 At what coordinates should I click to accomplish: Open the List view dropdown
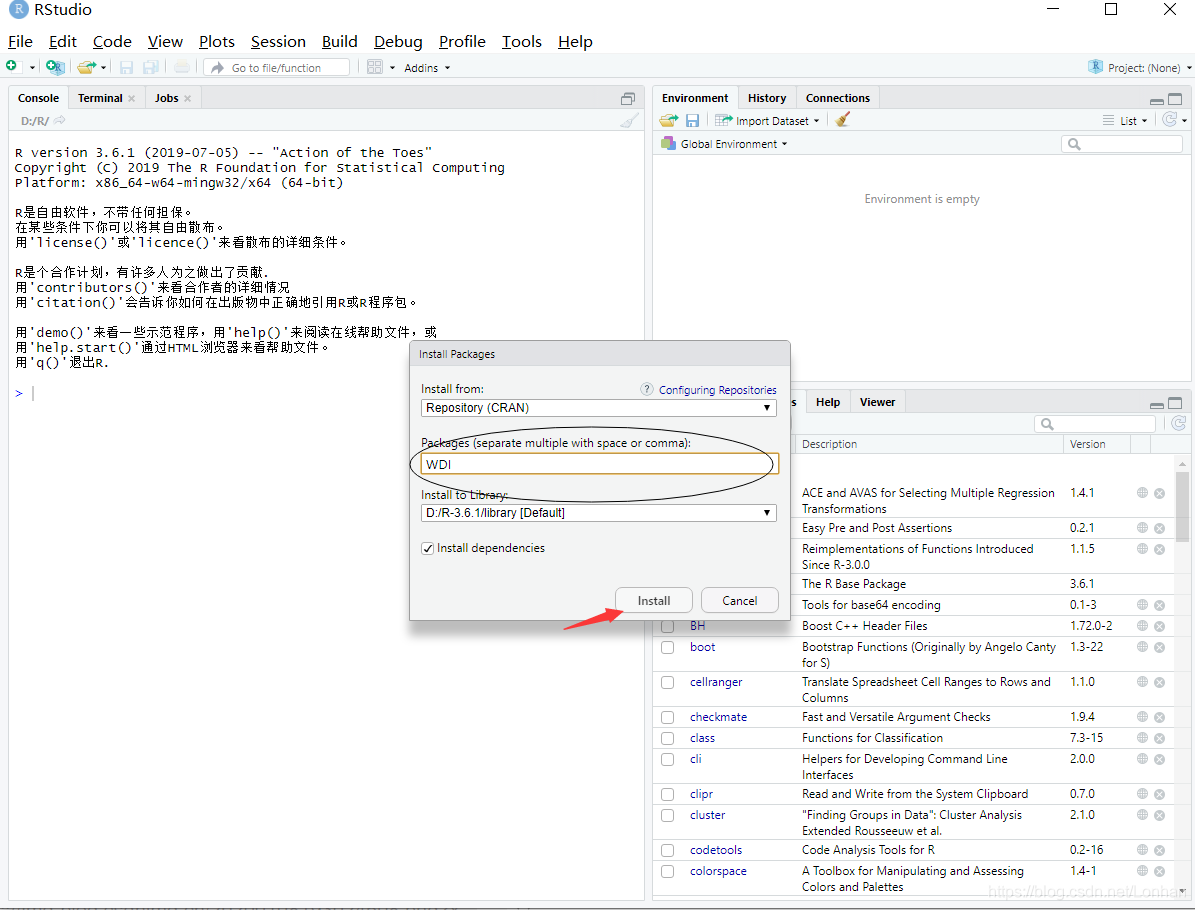point(1125,120)
